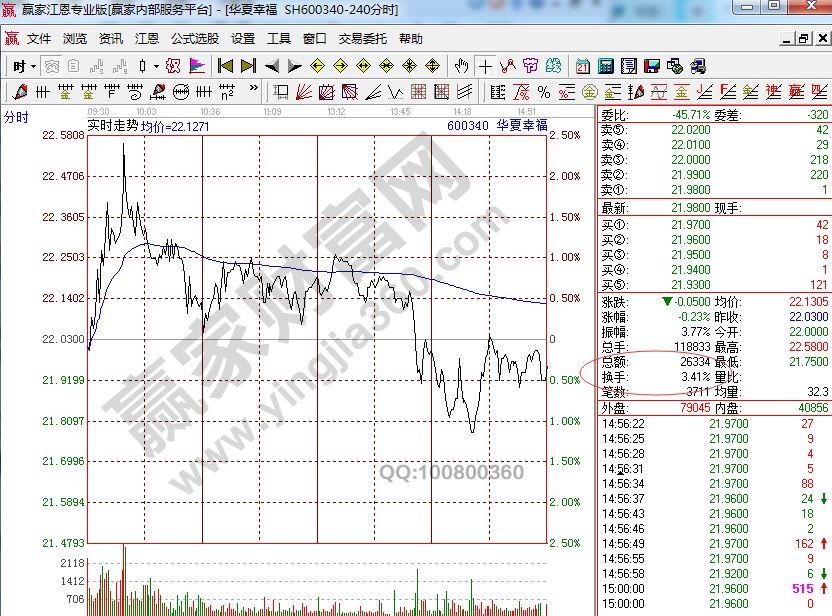
Task: Enable the hand pan tool
Action: tap(461, 67)
